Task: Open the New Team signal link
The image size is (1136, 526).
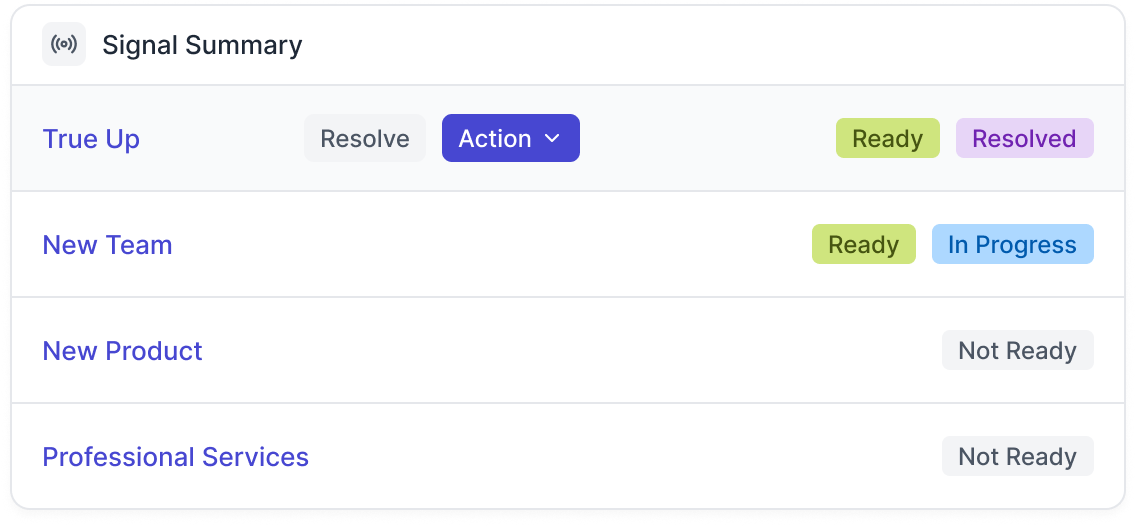Action: (x=107, y=245)
